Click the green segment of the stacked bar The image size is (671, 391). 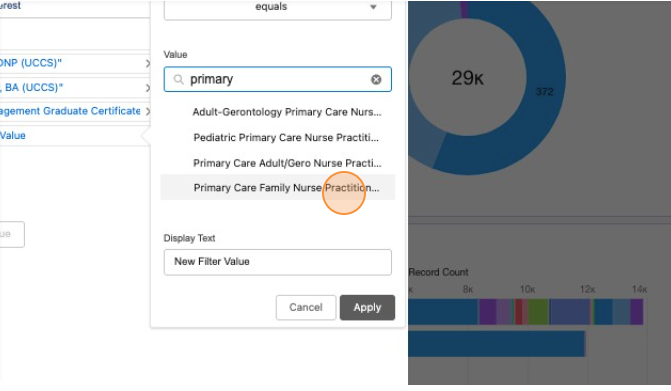pyautogui.click(x=538, y=311)
